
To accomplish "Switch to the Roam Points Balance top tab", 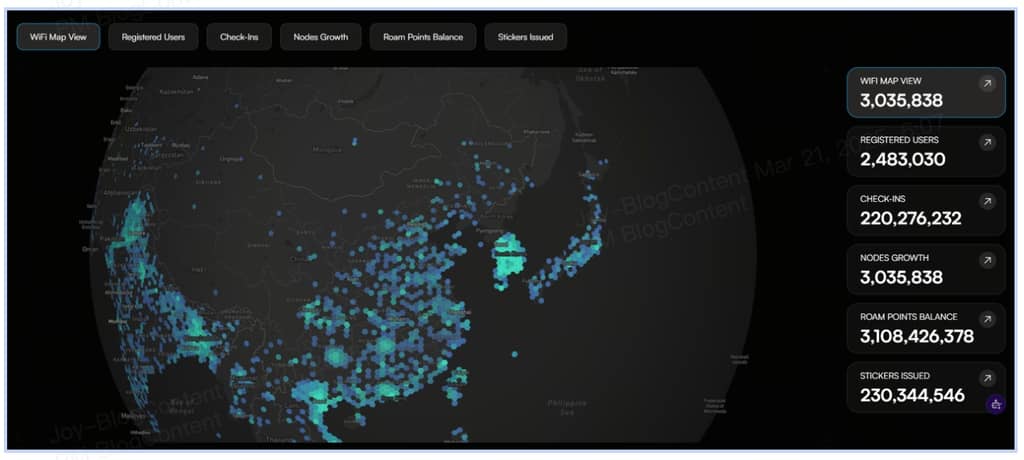I will pos(421,37).
